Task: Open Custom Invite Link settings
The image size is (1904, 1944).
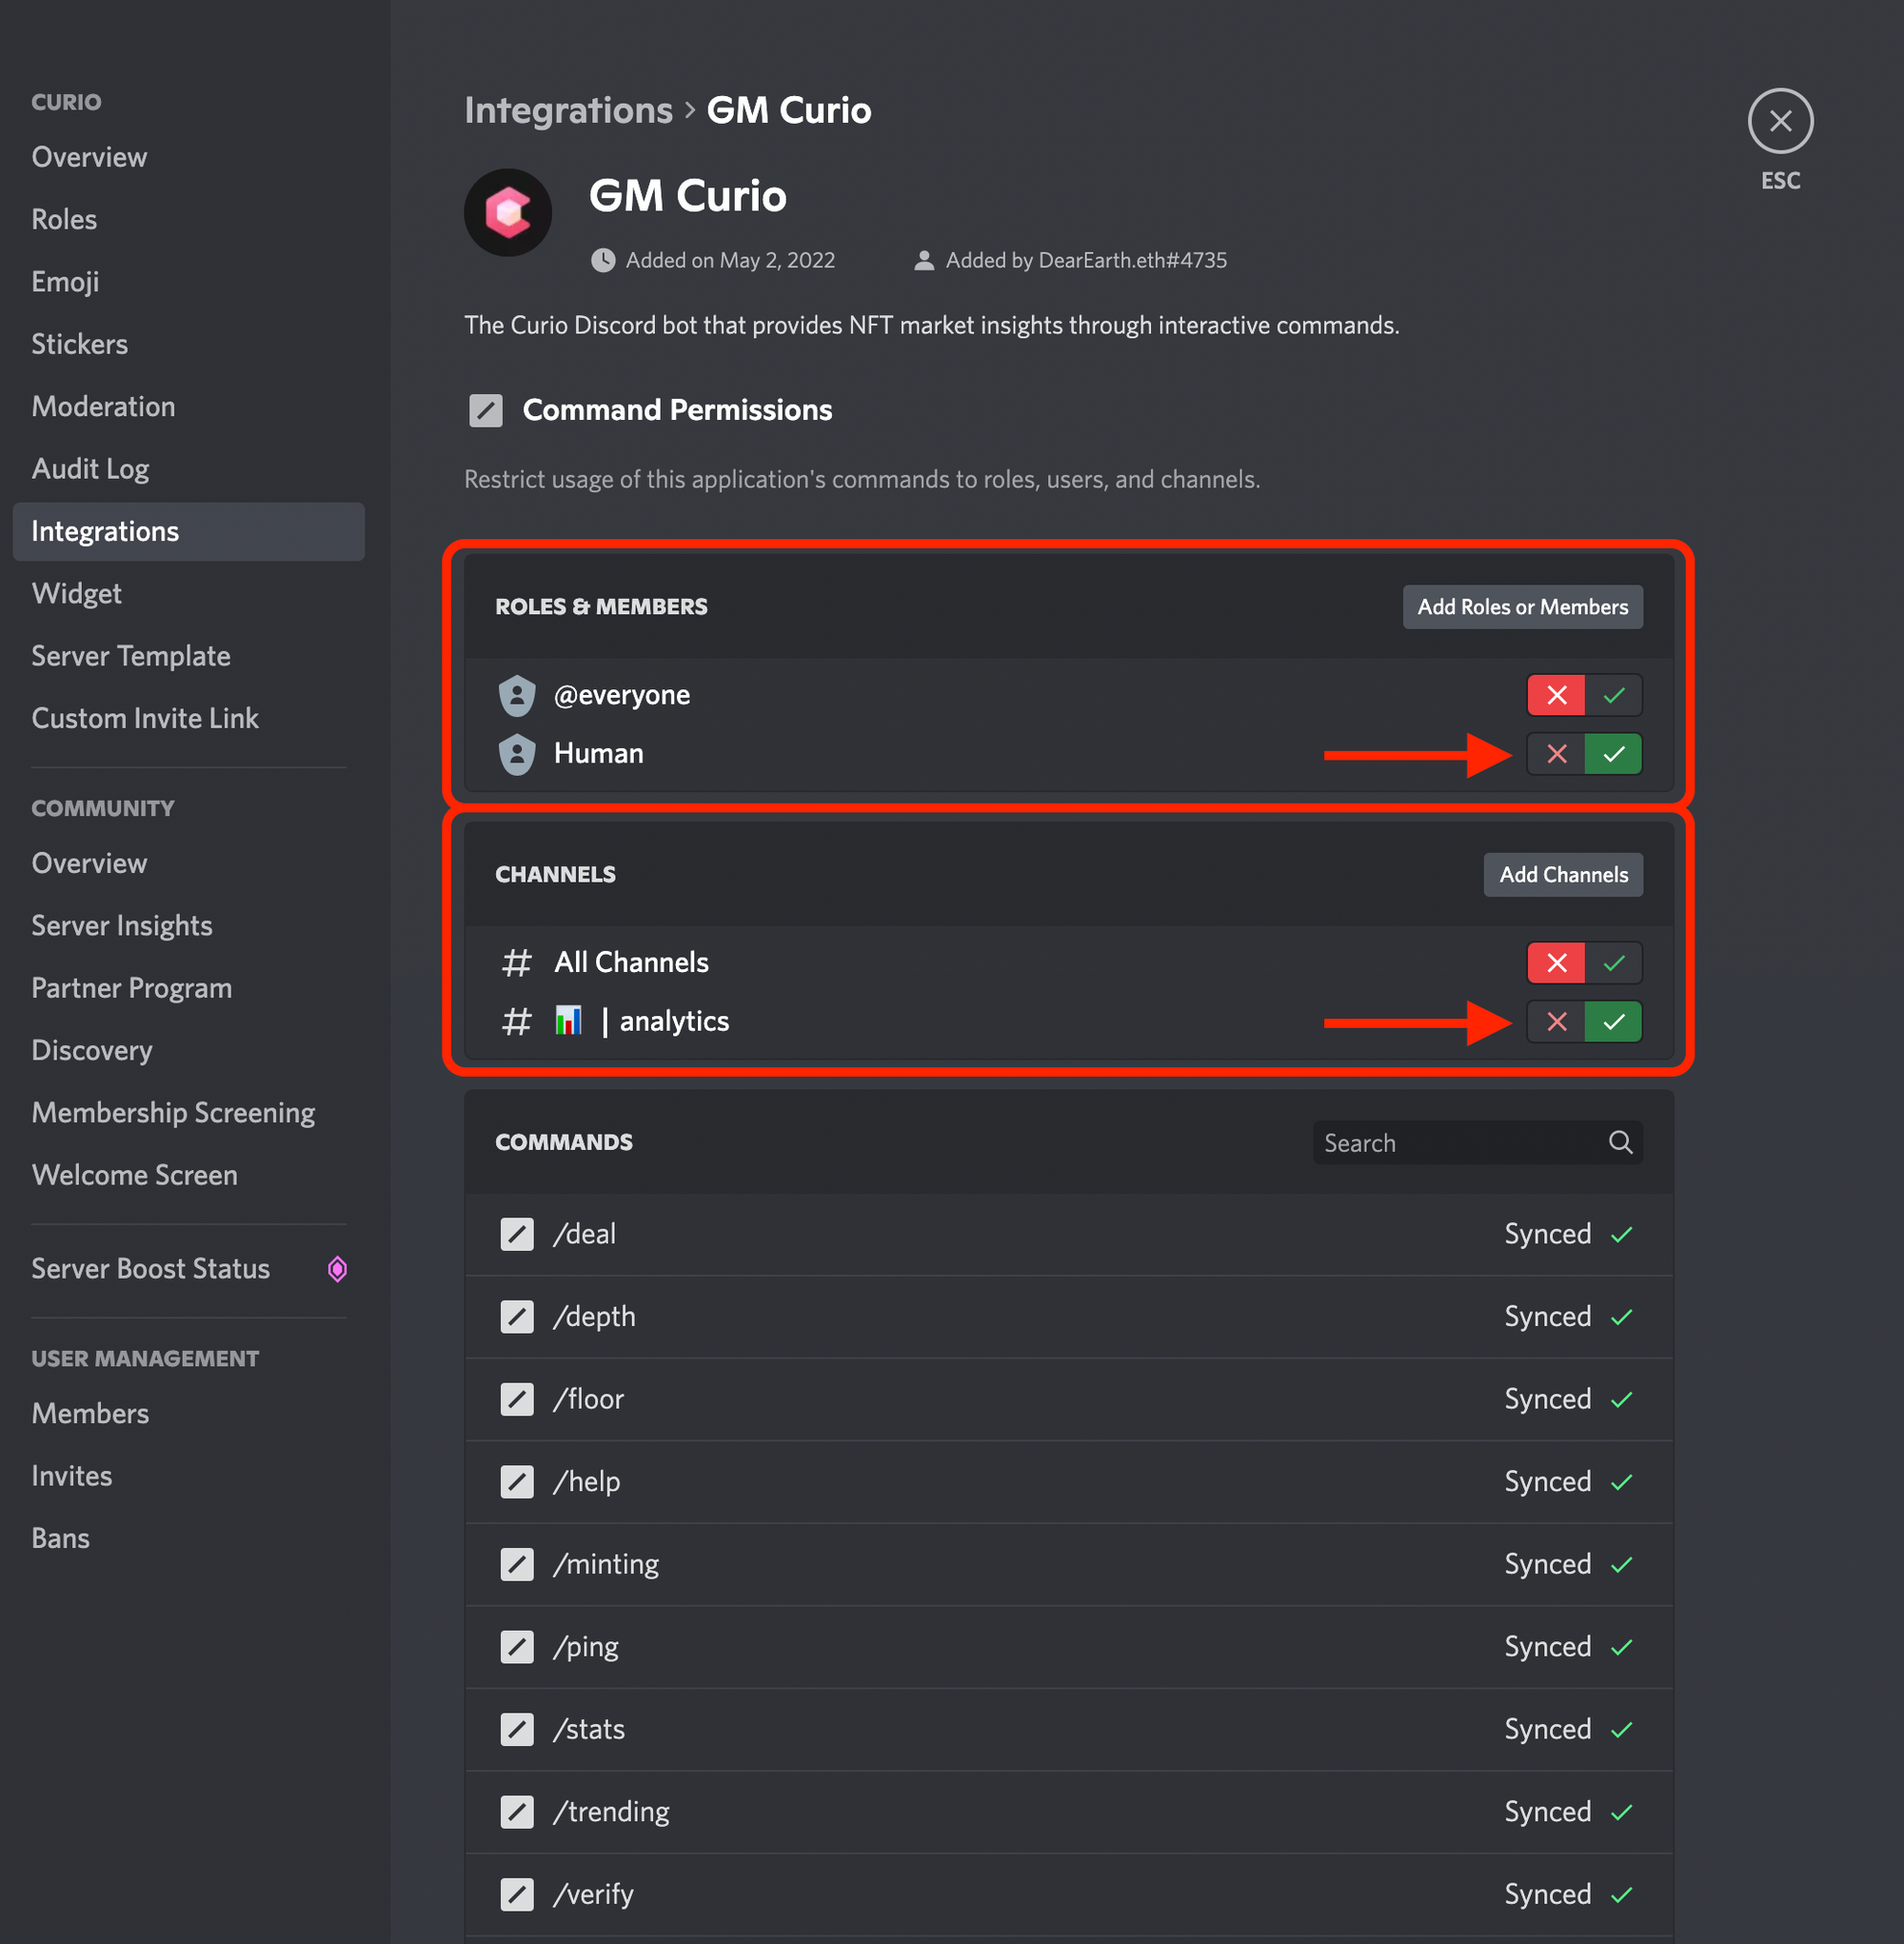Action: (x=189, y=718)
